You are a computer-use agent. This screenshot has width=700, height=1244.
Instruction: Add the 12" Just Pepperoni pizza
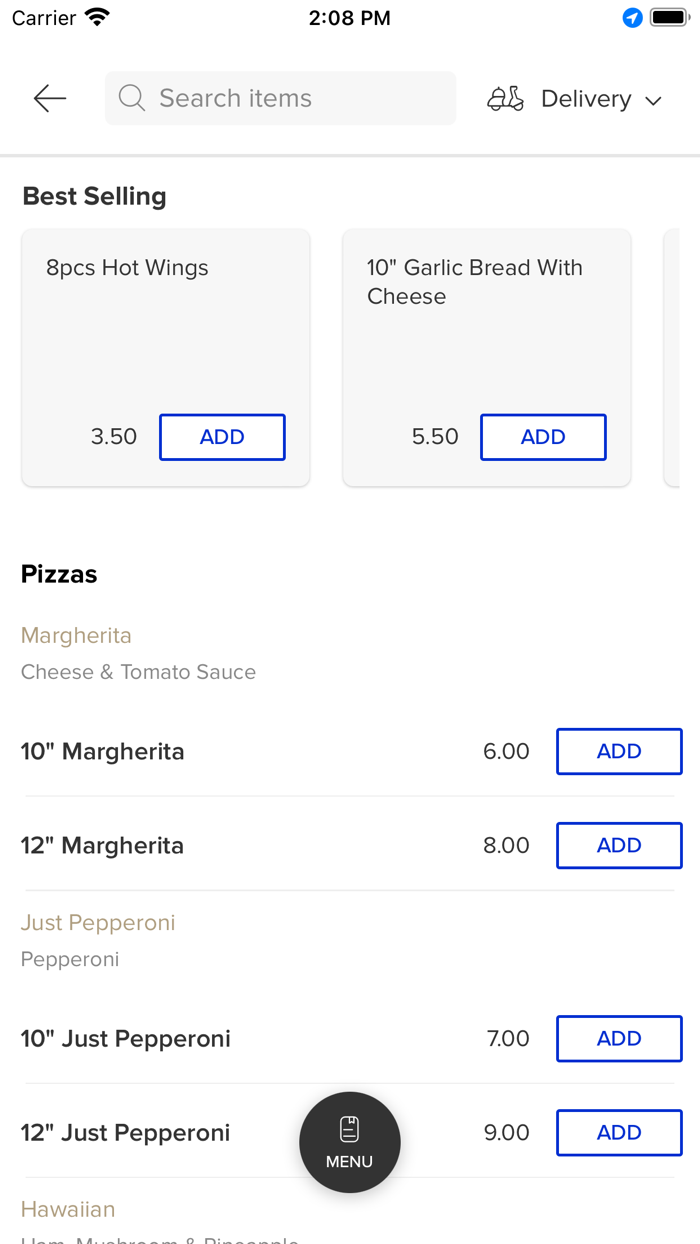[619, 1132]
